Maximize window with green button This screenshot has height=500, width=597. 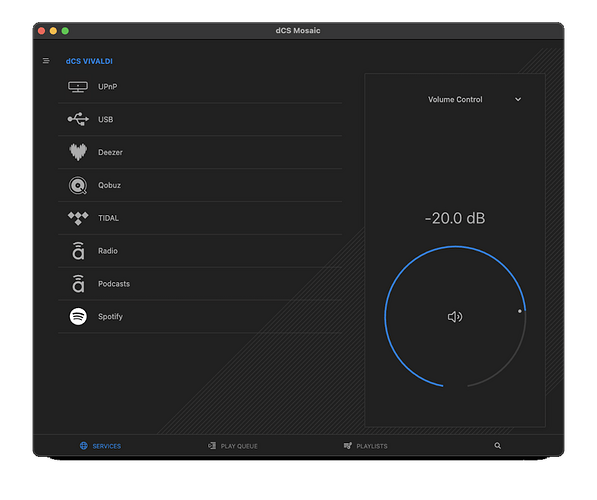[65, 31]
